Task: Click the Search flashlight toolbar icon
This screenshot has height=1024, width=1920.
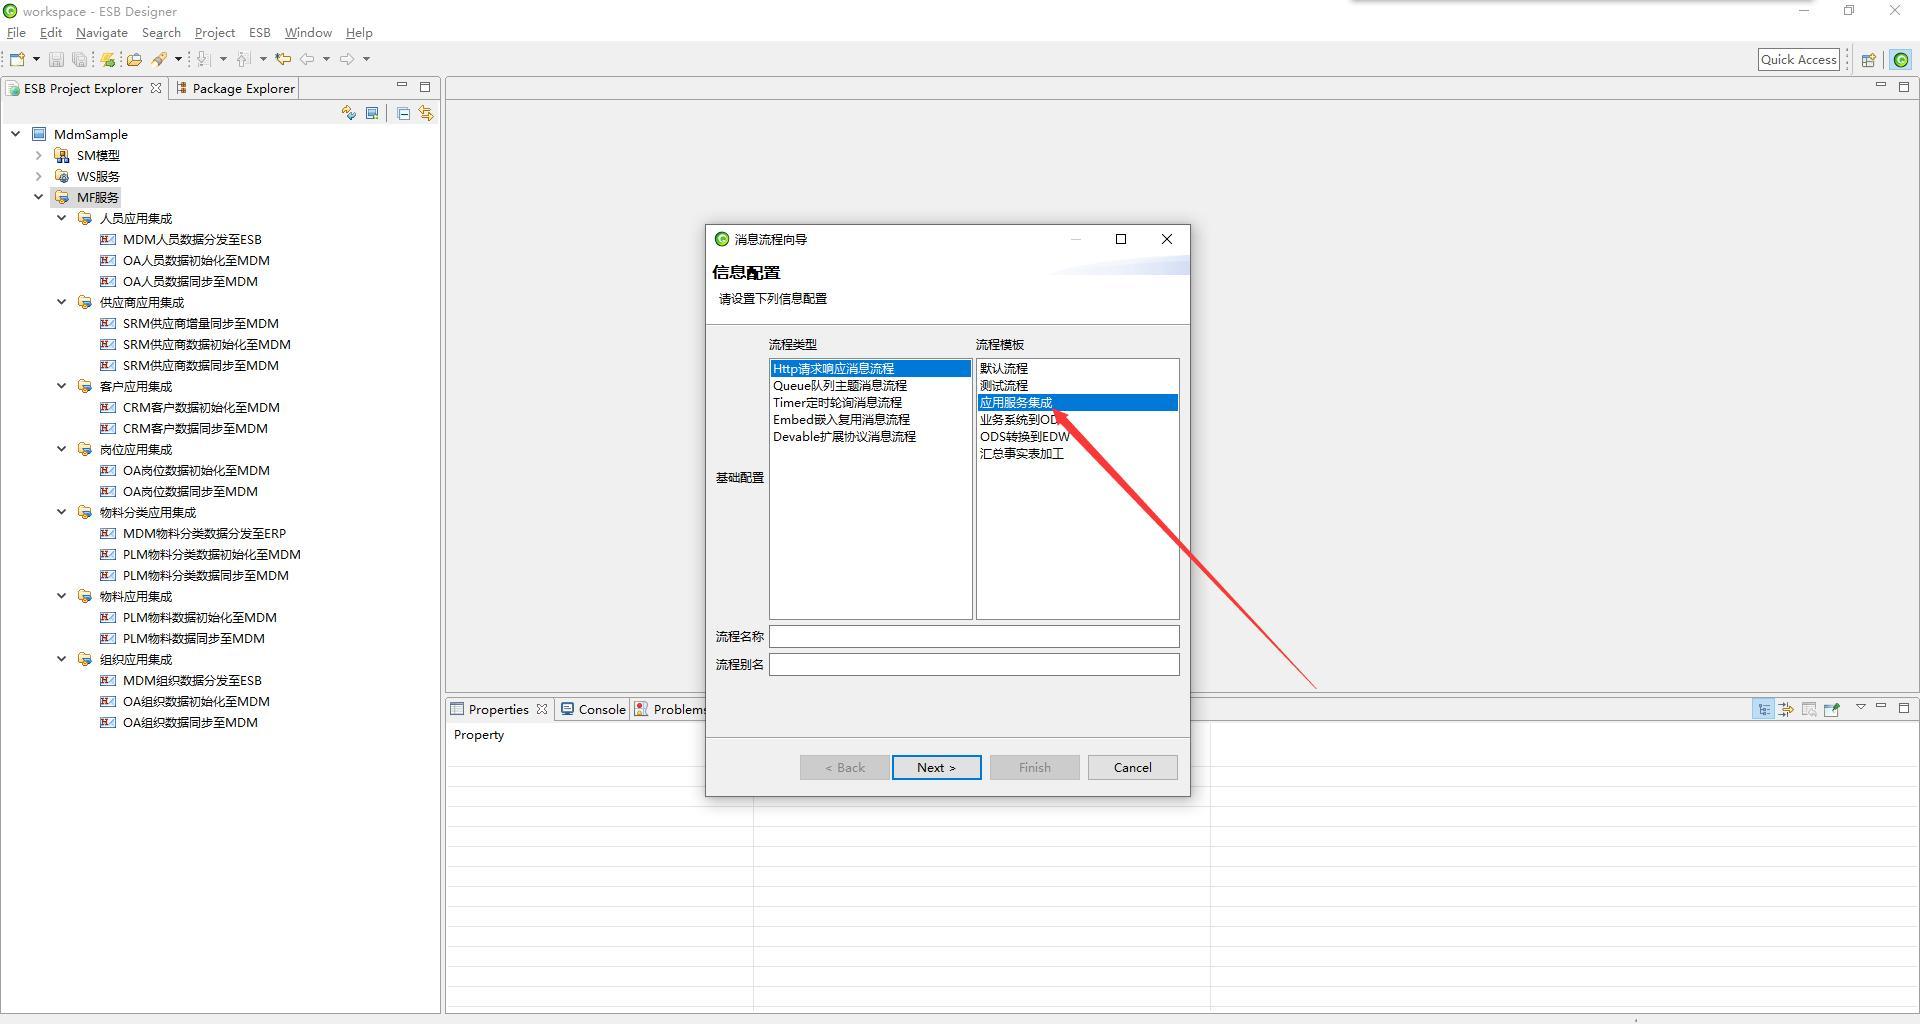Action: [159, 59]
